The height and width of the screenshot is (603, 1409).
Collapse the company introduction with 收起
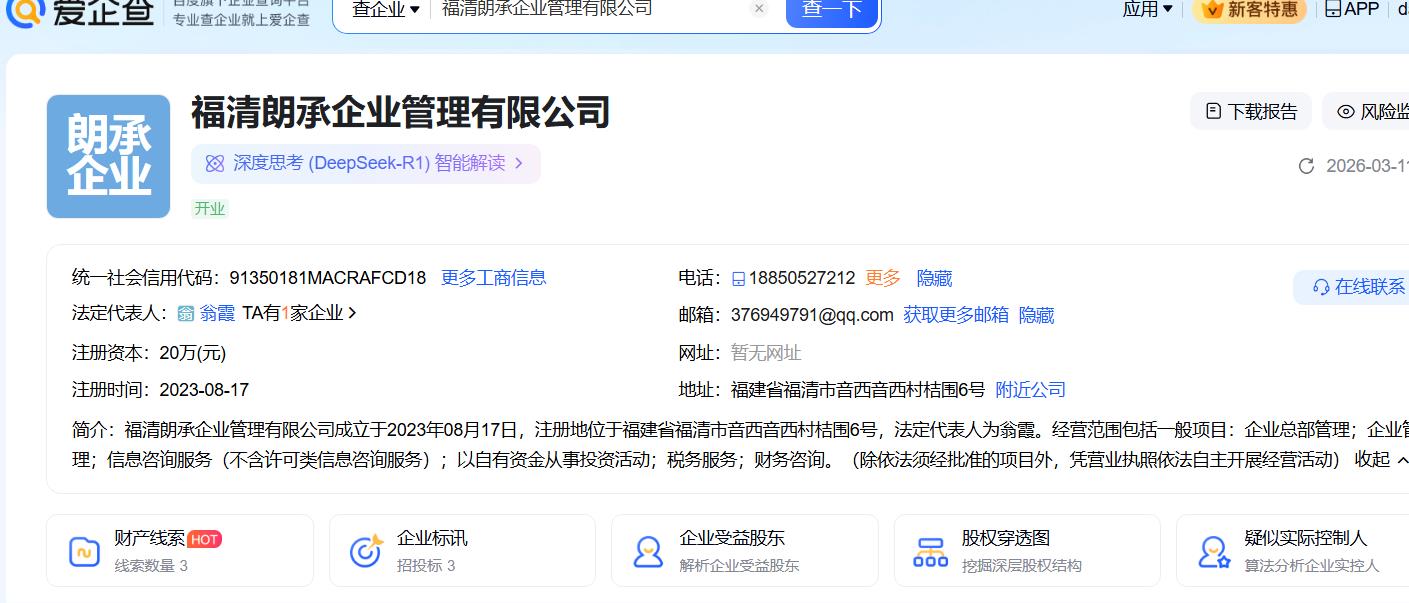point(1372,459)
